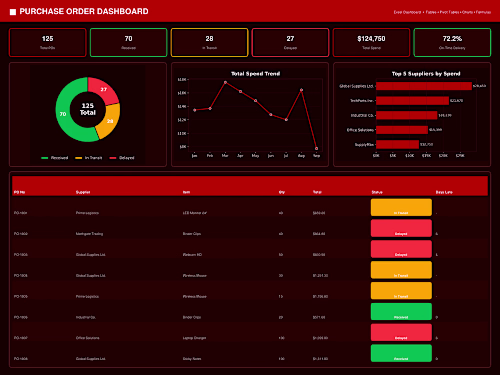Image resolution: width=500 pixels, height=375 pixels.
Task: Click the LCD Monitor 24" item cell
Action: [x=195, y=213]
